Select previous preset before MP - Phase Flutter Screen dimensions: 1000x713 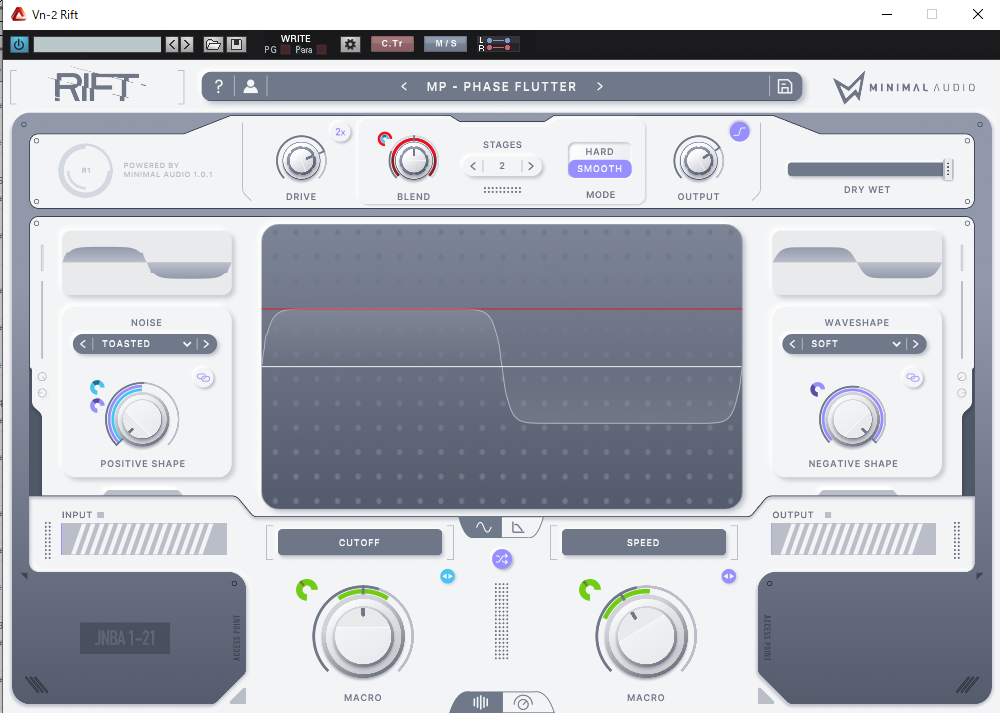[x=404, y=86]
